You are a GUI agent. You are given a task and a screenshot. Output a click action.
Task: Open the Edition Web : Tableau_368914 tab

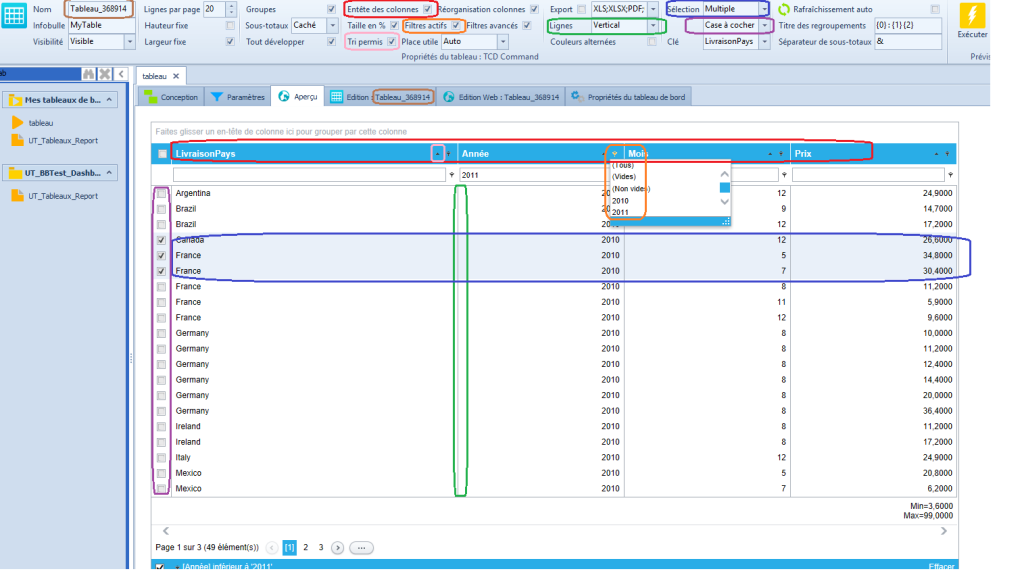point(502,97)
